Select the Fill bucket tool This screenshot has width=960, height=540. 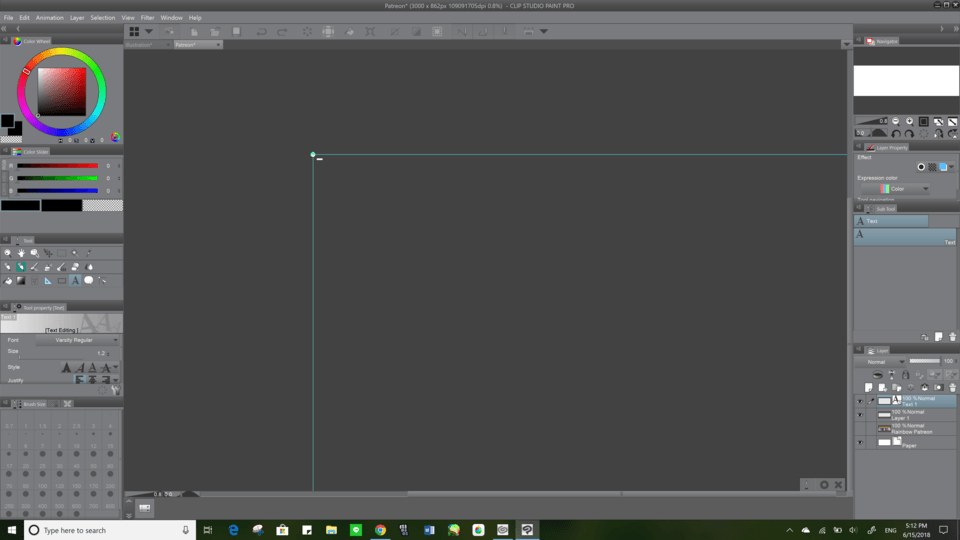pos(7,280)
